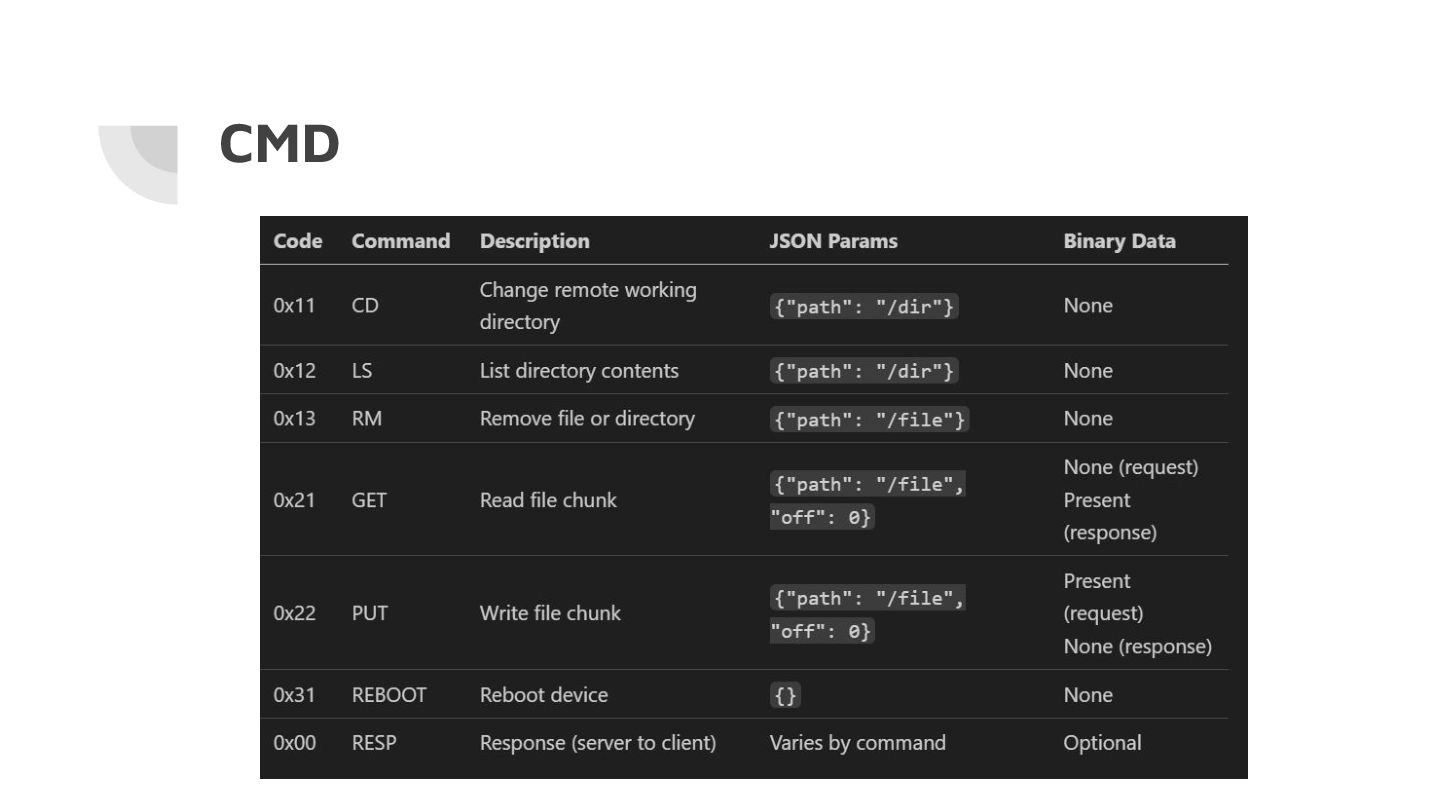The image size is (1440, 810).
Task: Click the CMD slide title
Action: (x=279, y=144)
